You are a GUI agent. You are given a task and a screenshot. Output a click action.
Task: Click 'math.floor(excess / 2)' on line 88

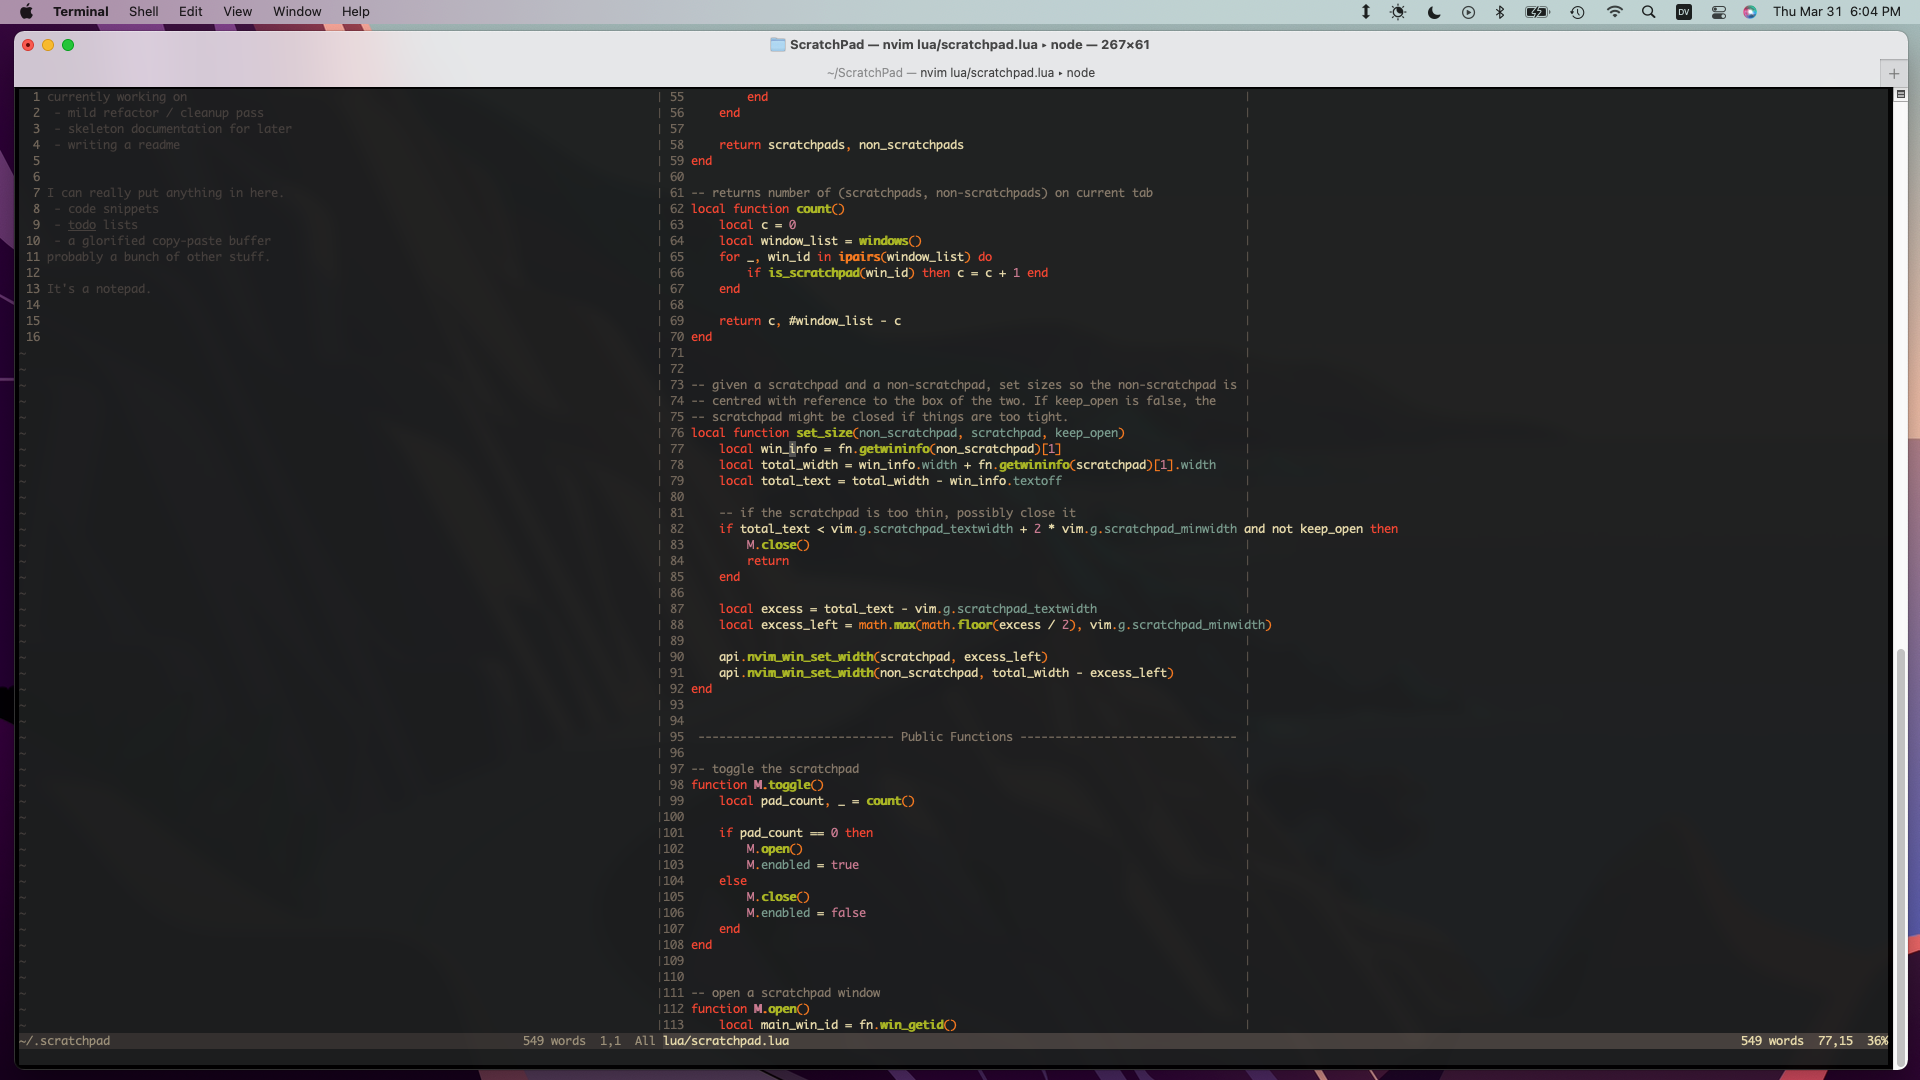pos(999,625)
